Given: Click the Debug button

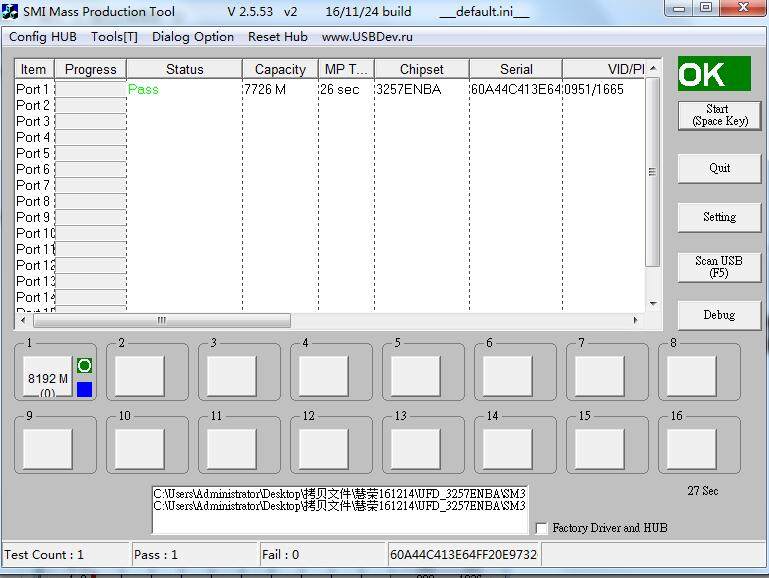Looking at the screenshot, I should [719, 315].
